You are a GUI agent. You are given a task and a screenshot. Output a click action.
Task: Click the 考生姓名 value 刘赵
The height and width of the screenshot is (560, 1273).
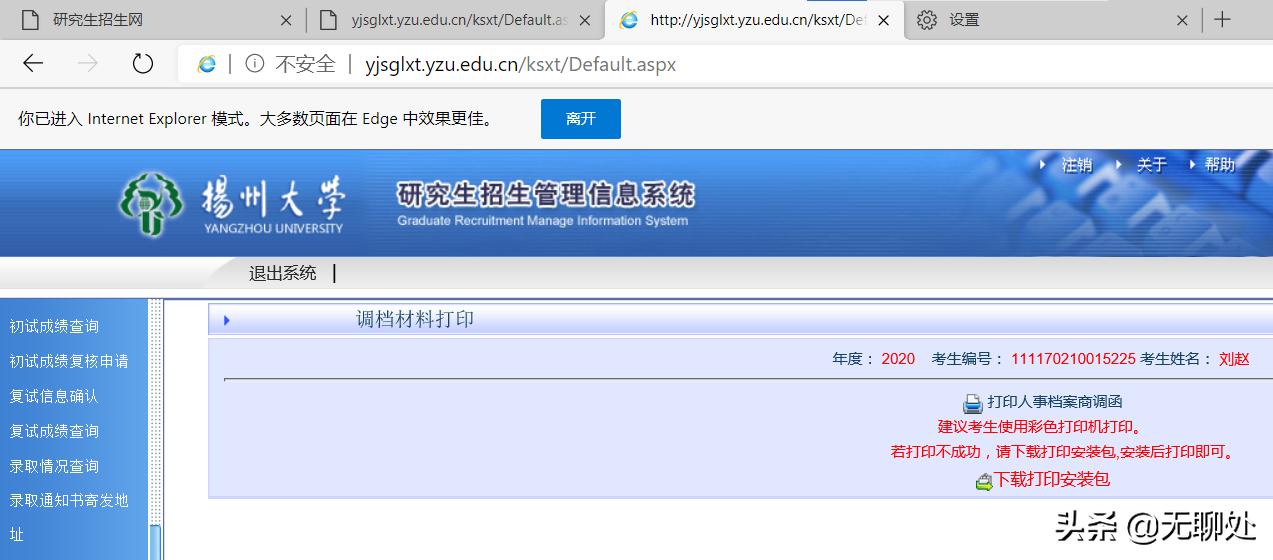point(1234,358)
